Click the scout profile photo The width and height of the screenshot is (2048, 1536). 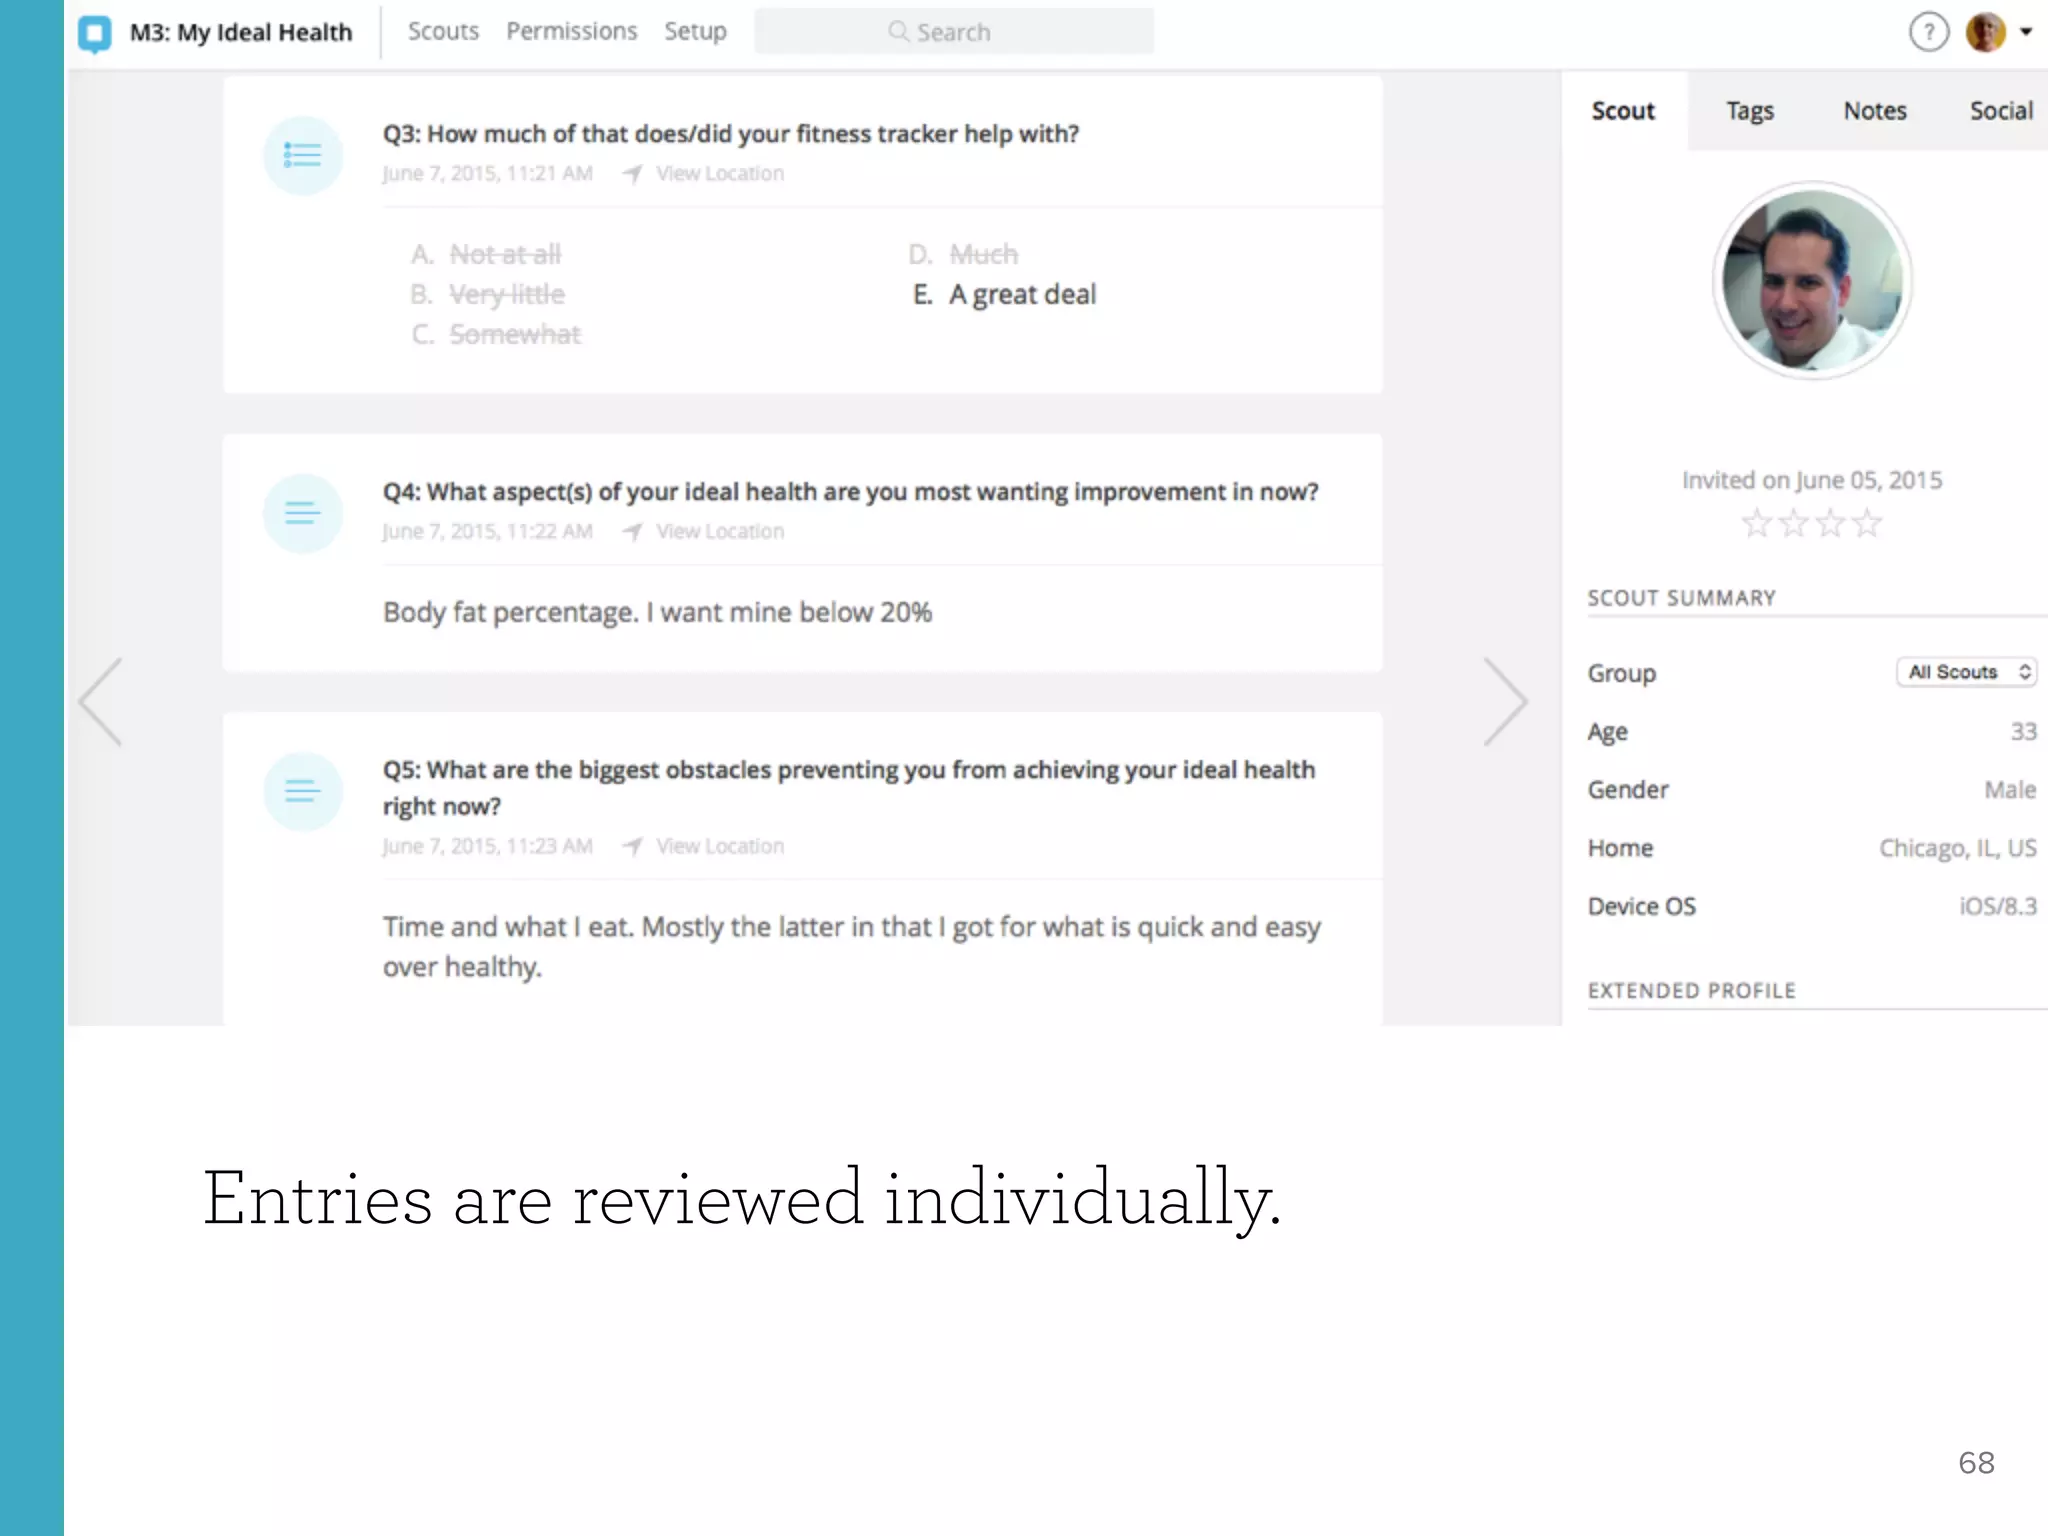[1812, 280]
